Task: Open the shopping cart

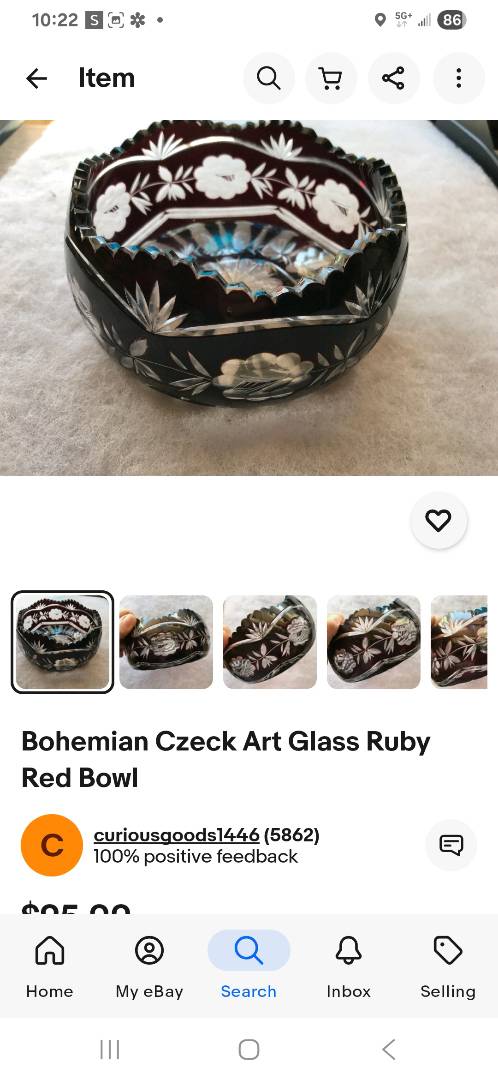Action: (x=331, y=79)
